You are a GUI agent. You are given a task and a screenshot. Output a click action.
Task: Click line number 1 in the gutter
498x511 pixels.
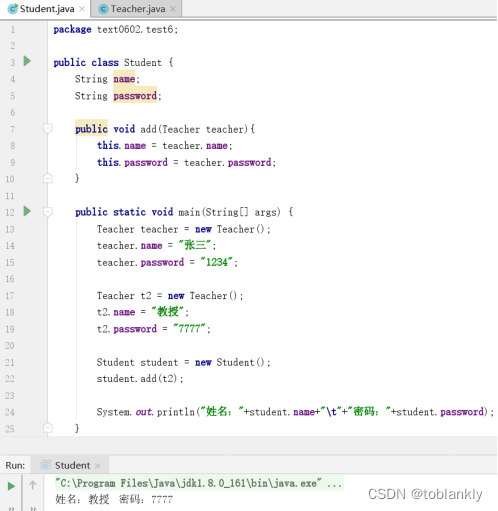pyautogui.click(x=13, y=30)
